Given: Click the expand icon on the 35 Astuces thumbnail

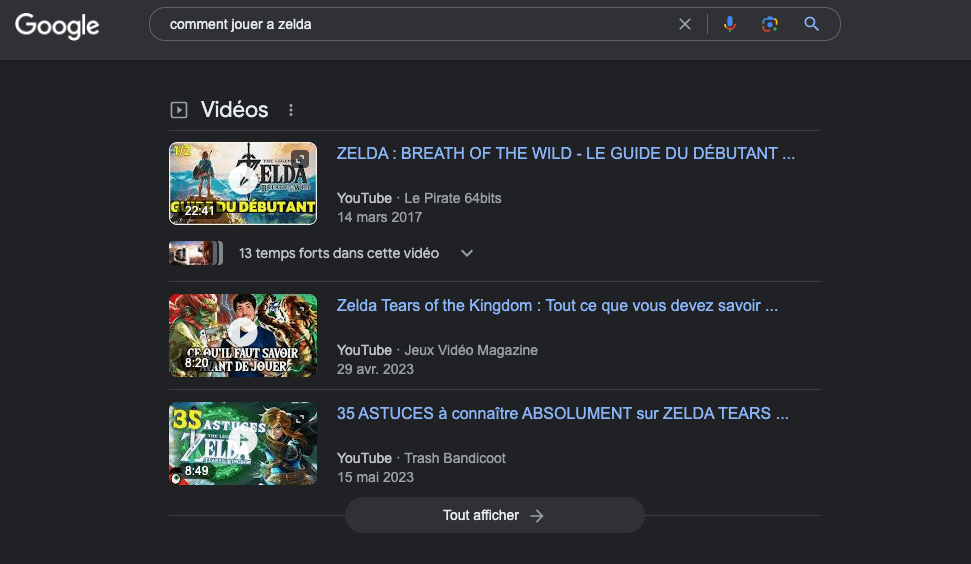Looking at the screenshot, I should pyautogui.click(x=300, y=419).
